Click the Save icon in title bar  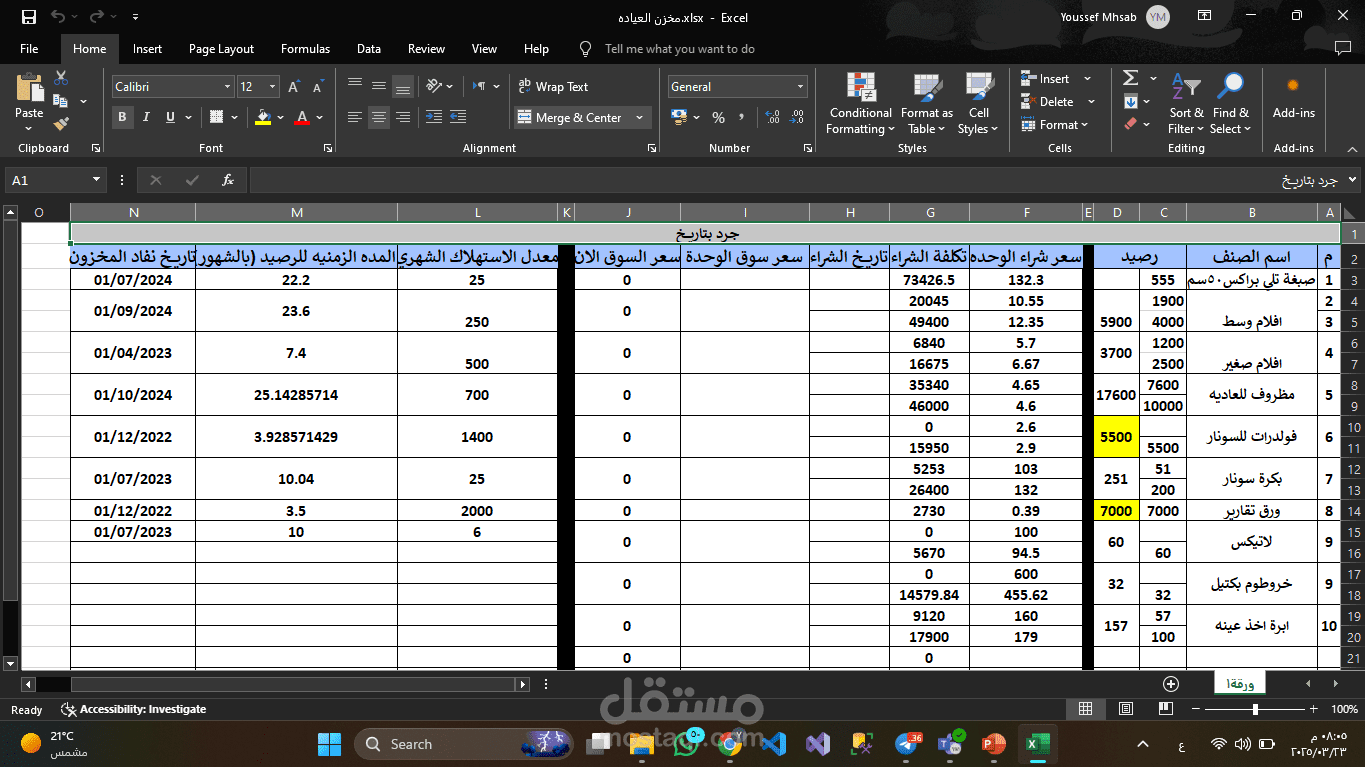click(29, 17)
